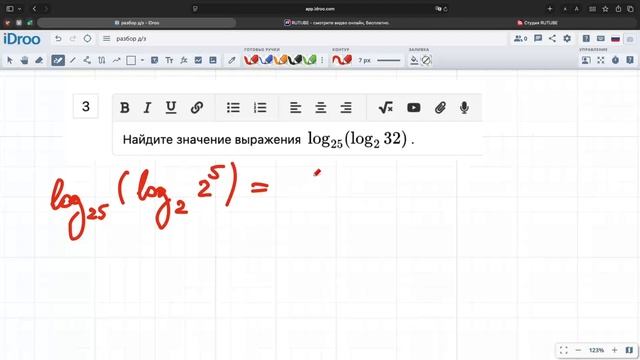Viewport: 640px width, 360px height.
Task: Change the red outline color swatch
Action: pos(342,60)
